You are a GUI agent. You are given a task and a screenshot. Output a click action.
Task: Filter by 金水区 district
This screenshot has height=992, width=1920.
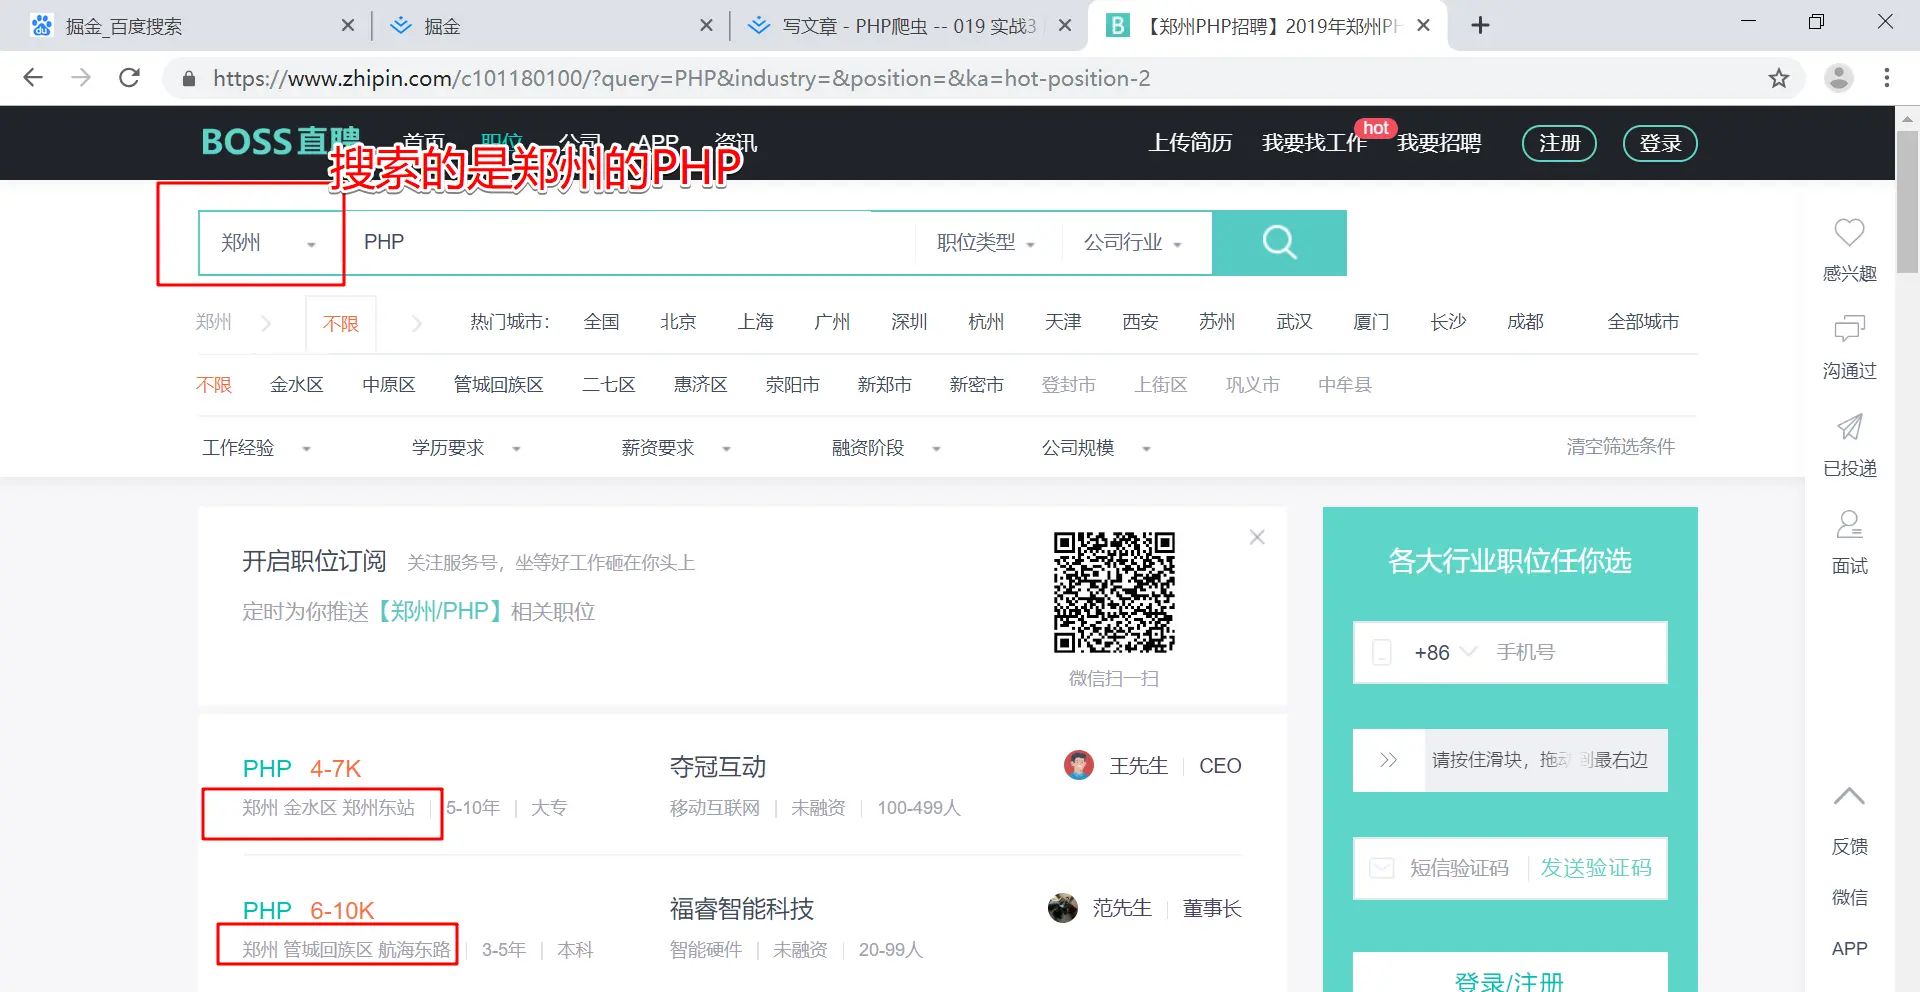pos(297,385)
